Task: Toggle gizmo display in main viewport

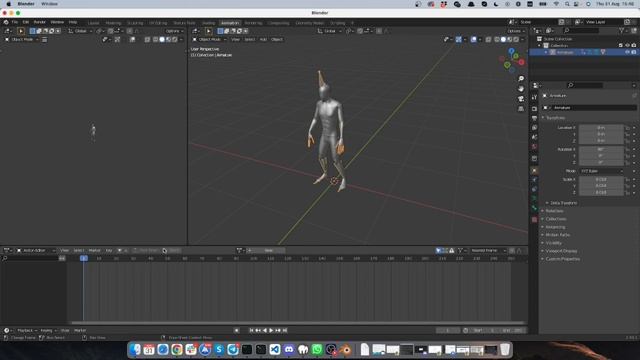Action: point(458,40)
